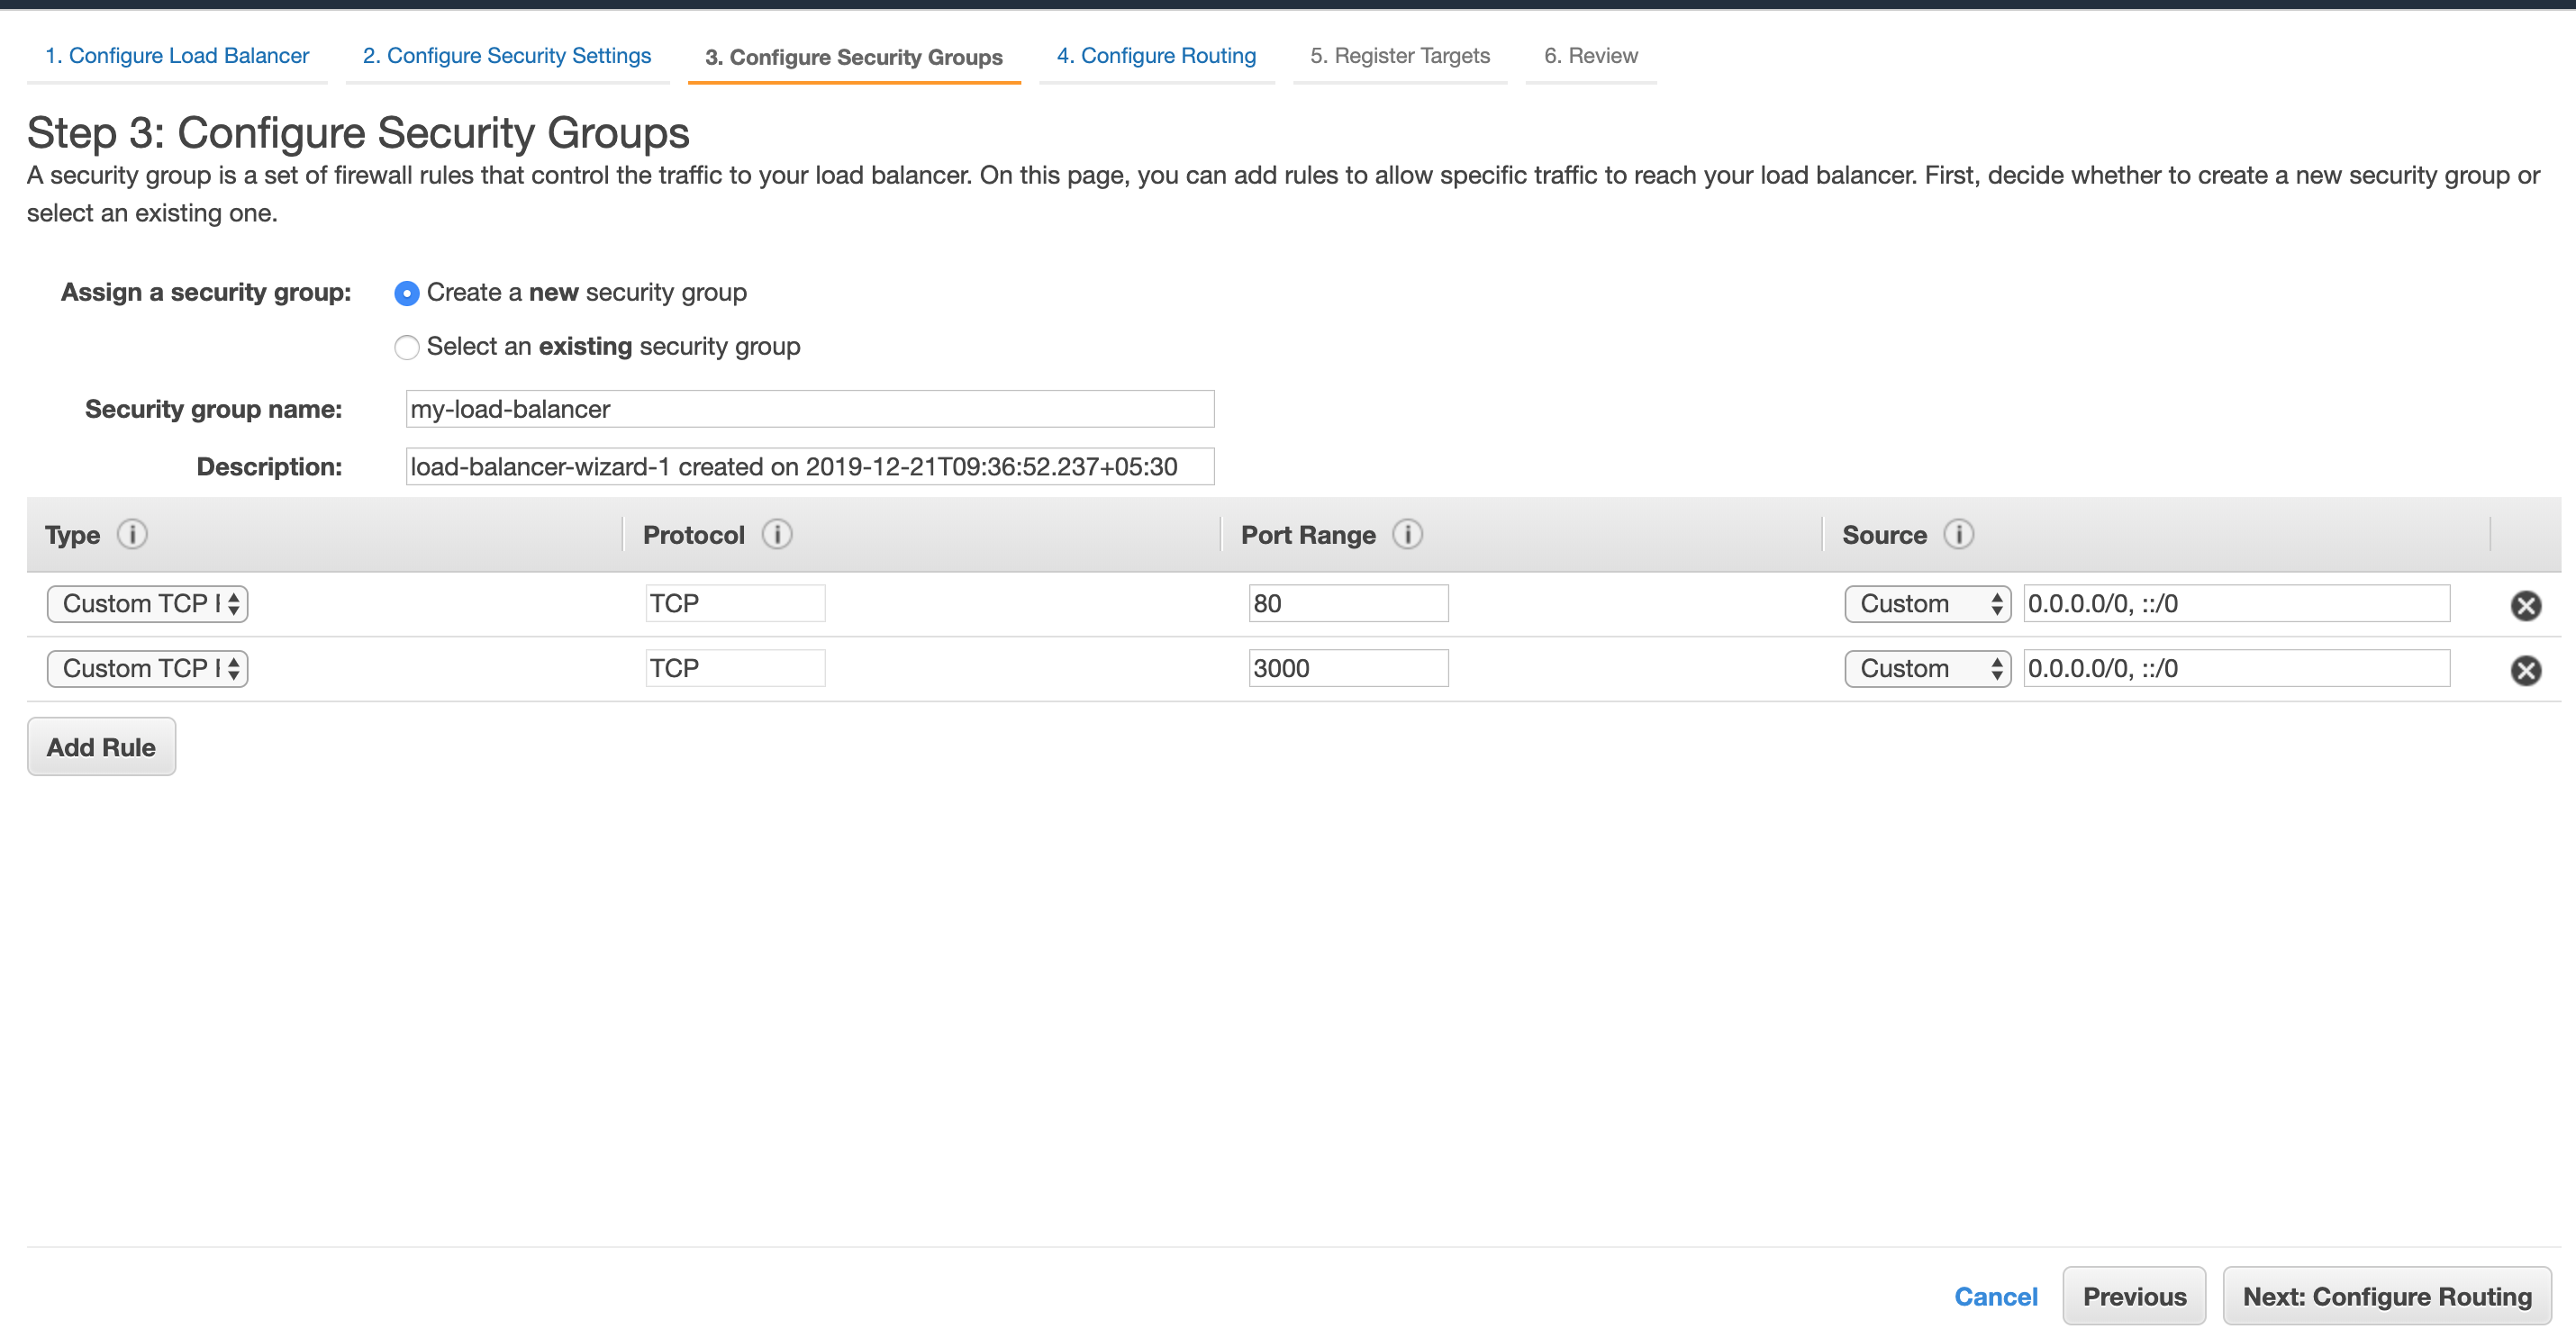This screenshot has height=1329, width=2576.
Task: Select Create a new security group
Action: tap(406, 293)
